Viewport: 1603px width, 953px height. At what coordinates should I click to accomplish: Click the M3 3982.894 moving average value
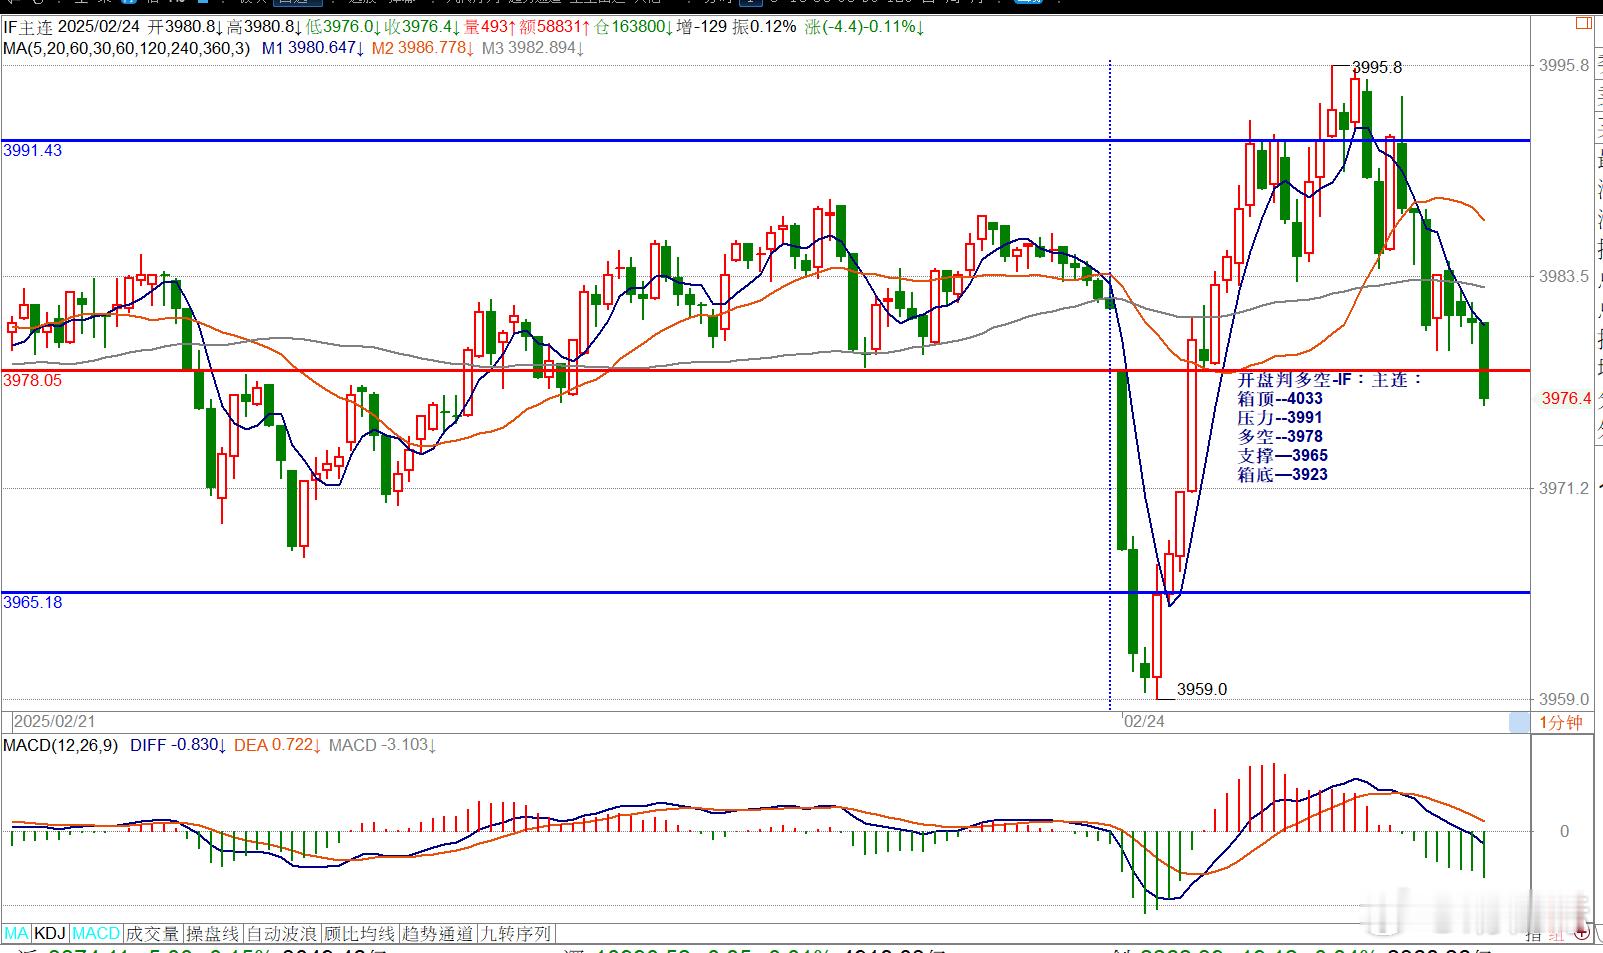click(x=532, y=47)
